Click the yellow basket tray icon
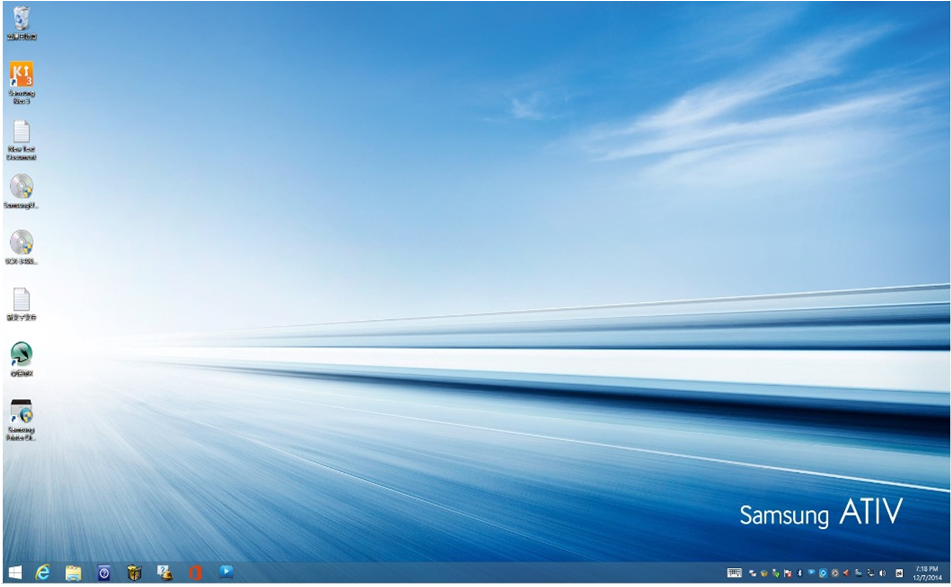 764,573
